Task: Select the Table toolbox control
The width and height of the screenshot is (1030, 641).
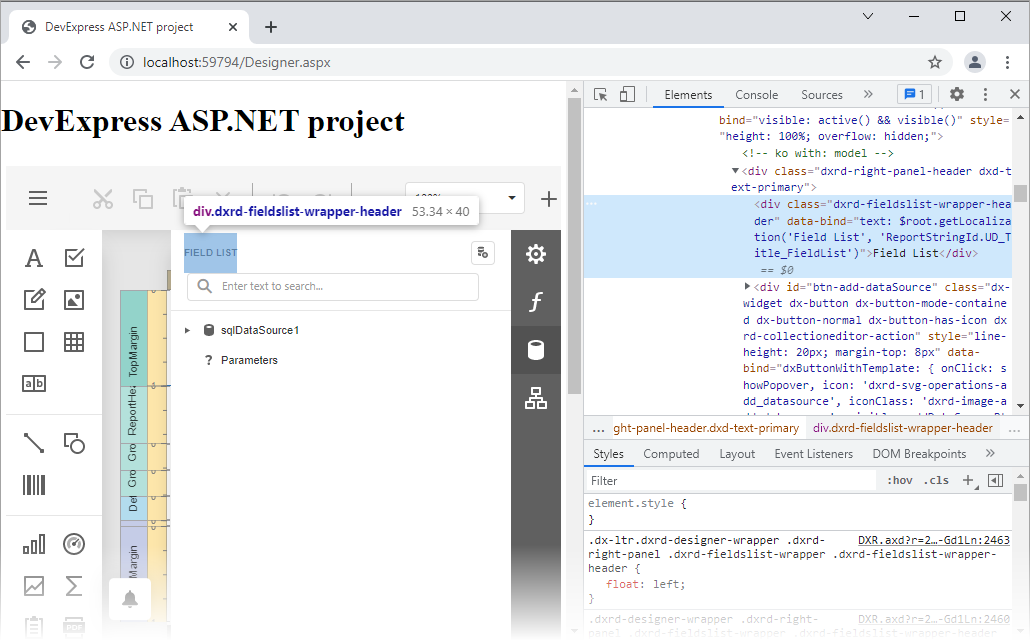Action: (74, 342)
